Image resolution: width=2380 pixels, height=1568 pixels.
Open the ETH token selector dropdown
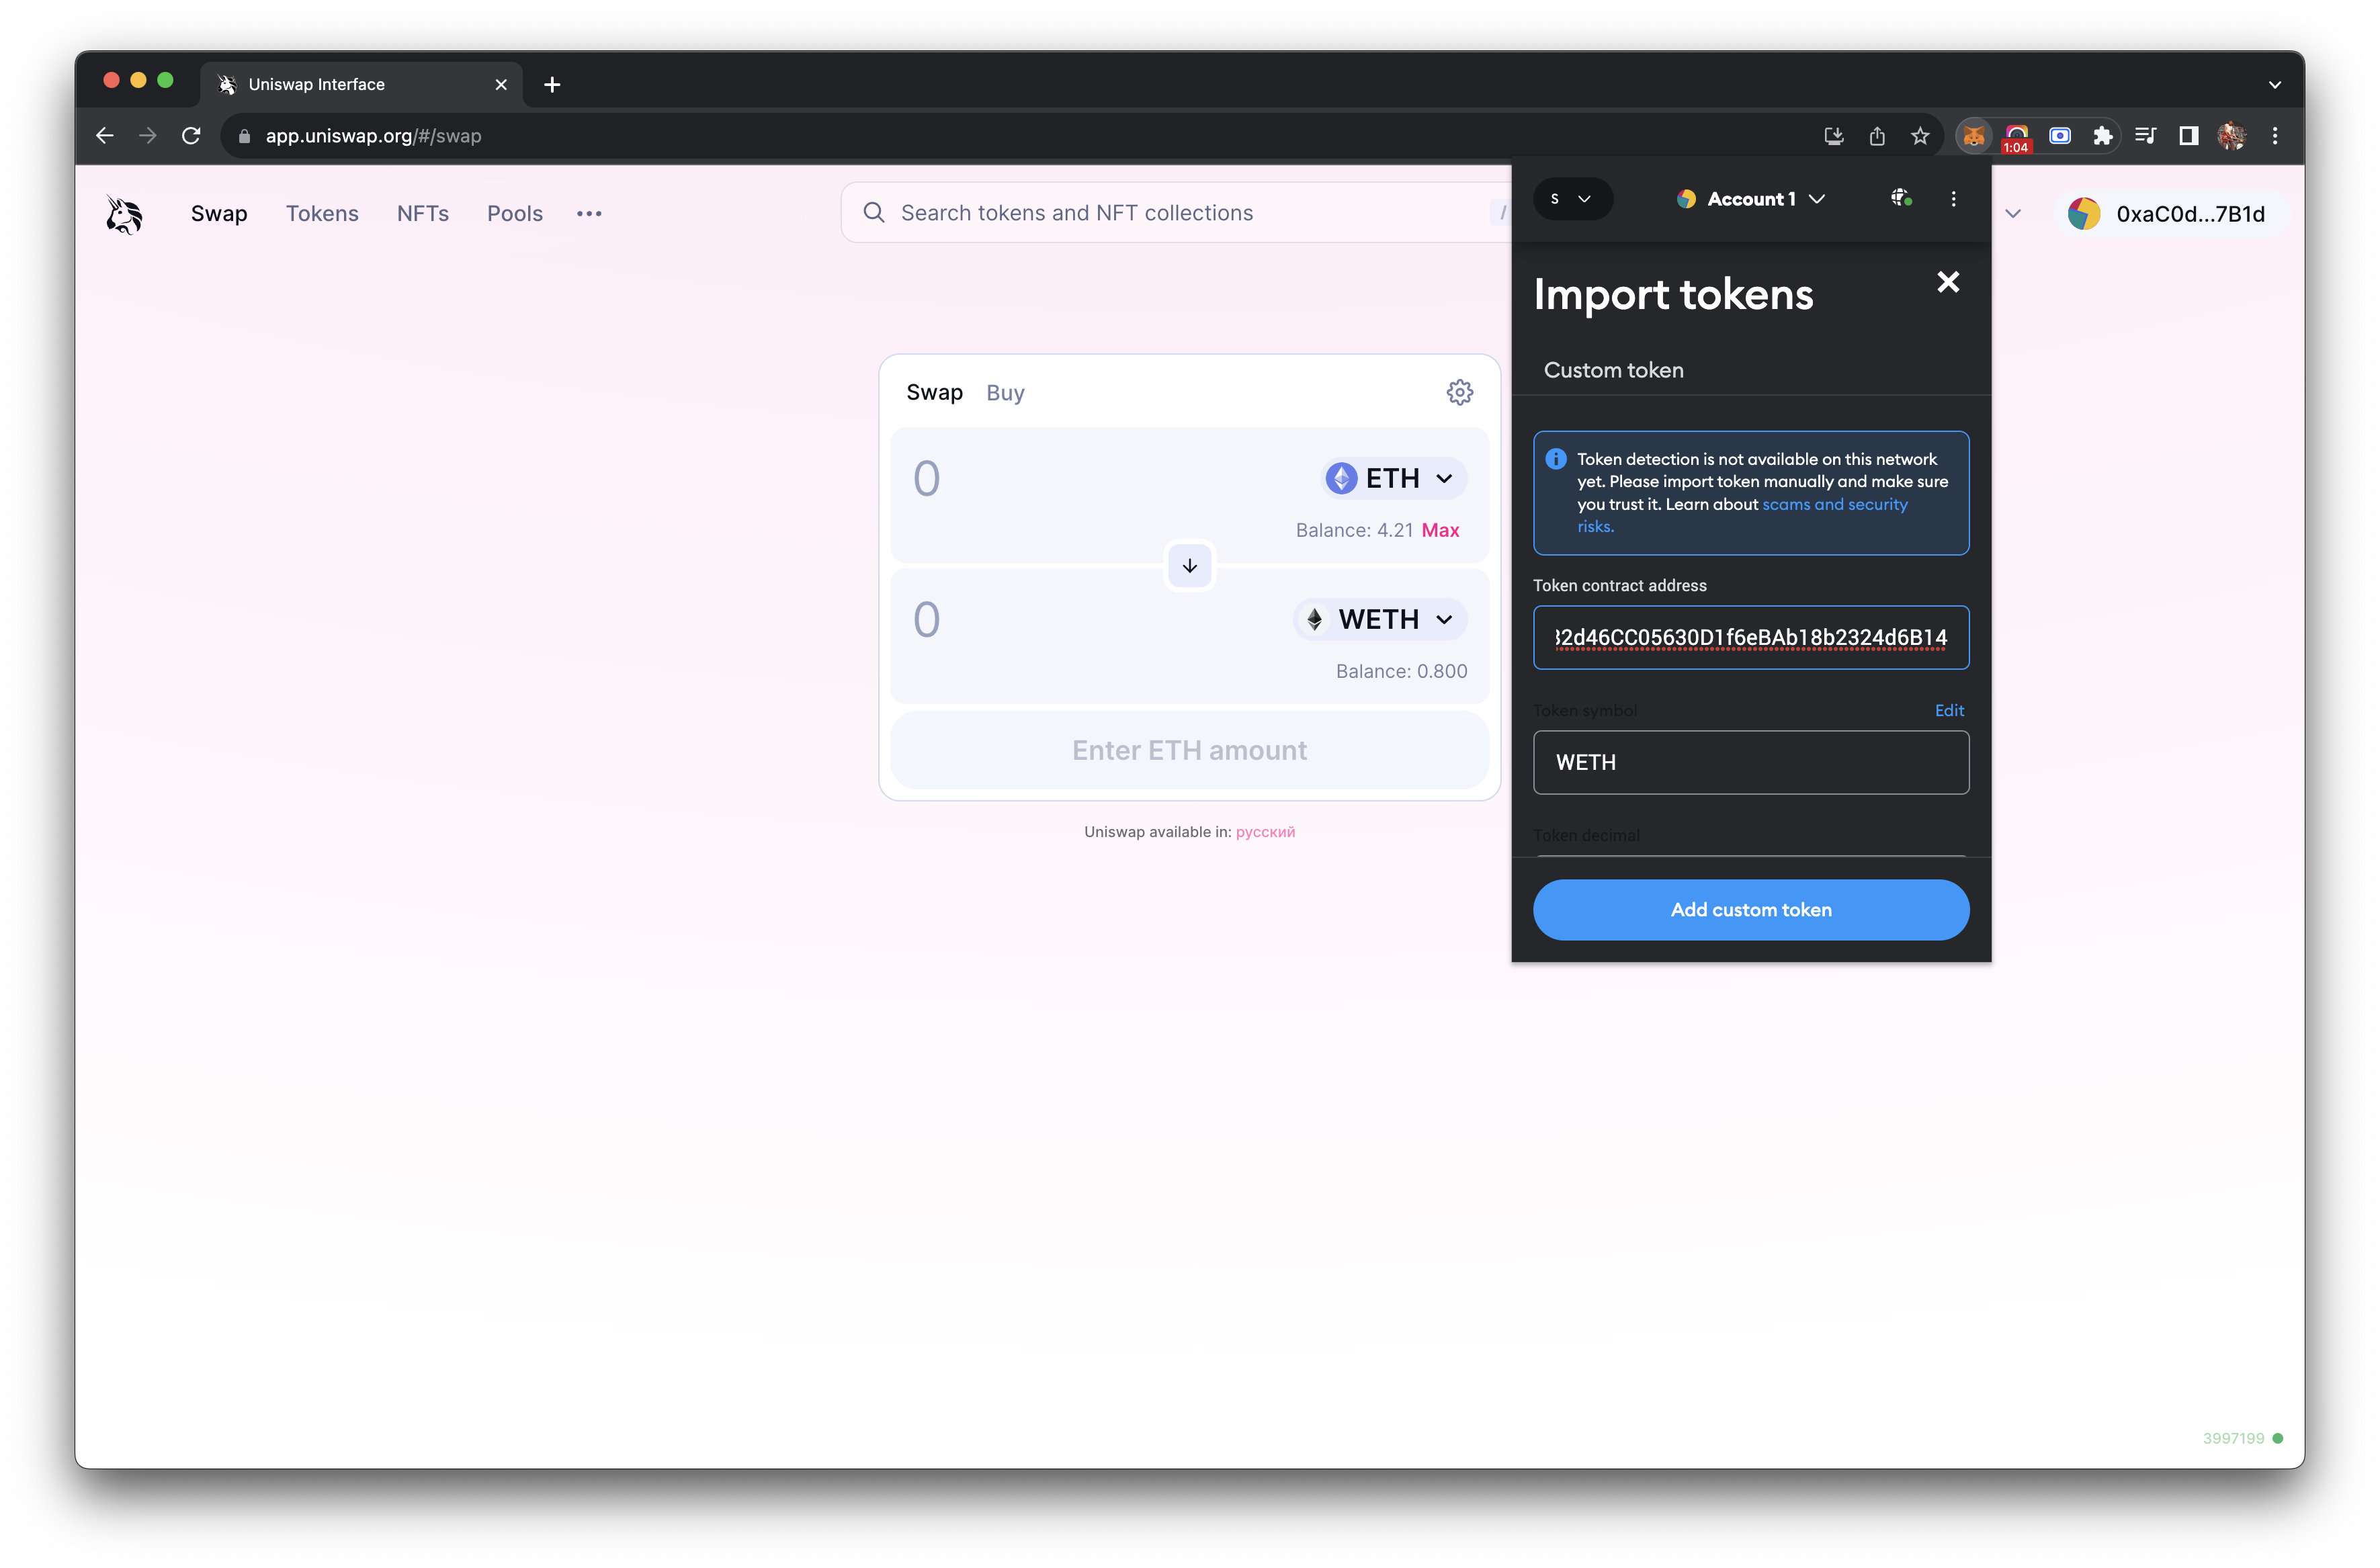click(1394, 478)
